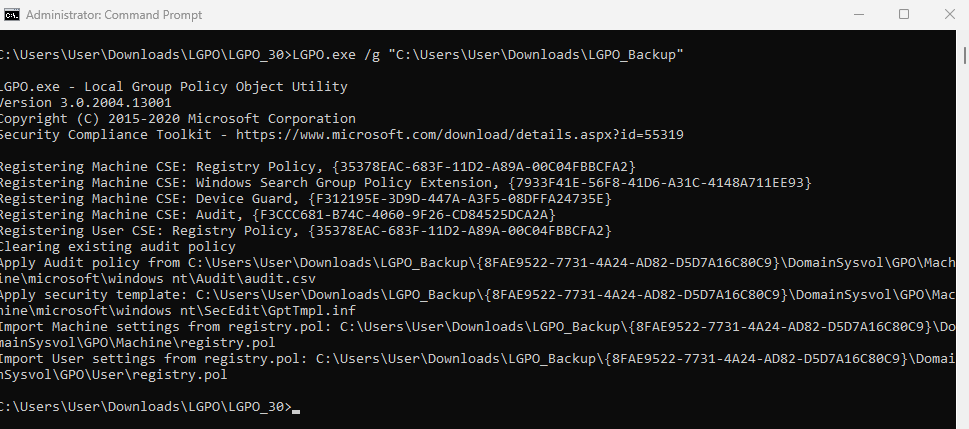Open the Command Prompt system menu icon
The height and width of the screenshot is (429, 969).
[x=11, y=14]
